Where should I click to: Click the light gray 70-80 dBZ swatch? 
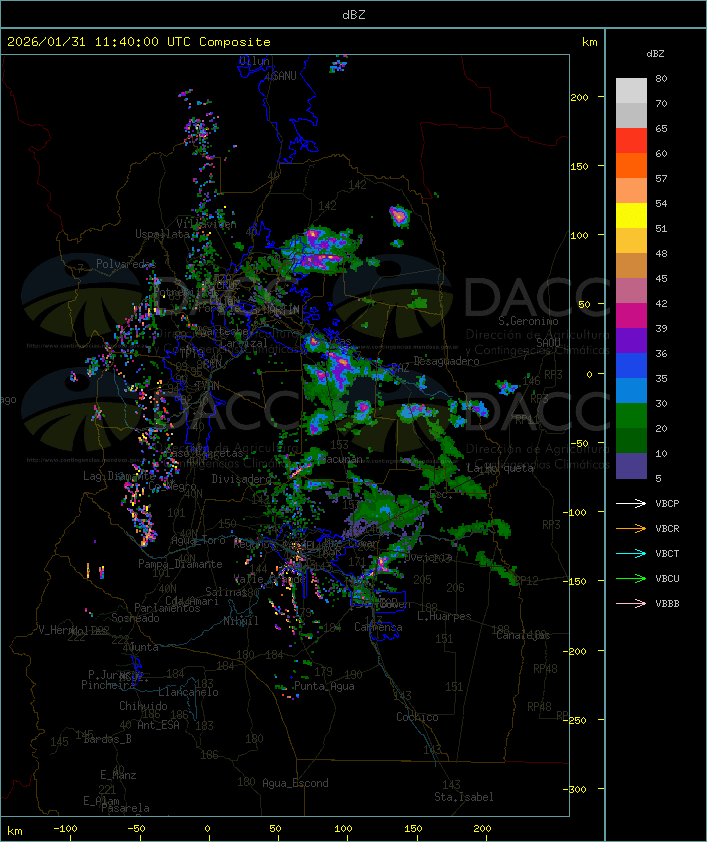(631, 91)
